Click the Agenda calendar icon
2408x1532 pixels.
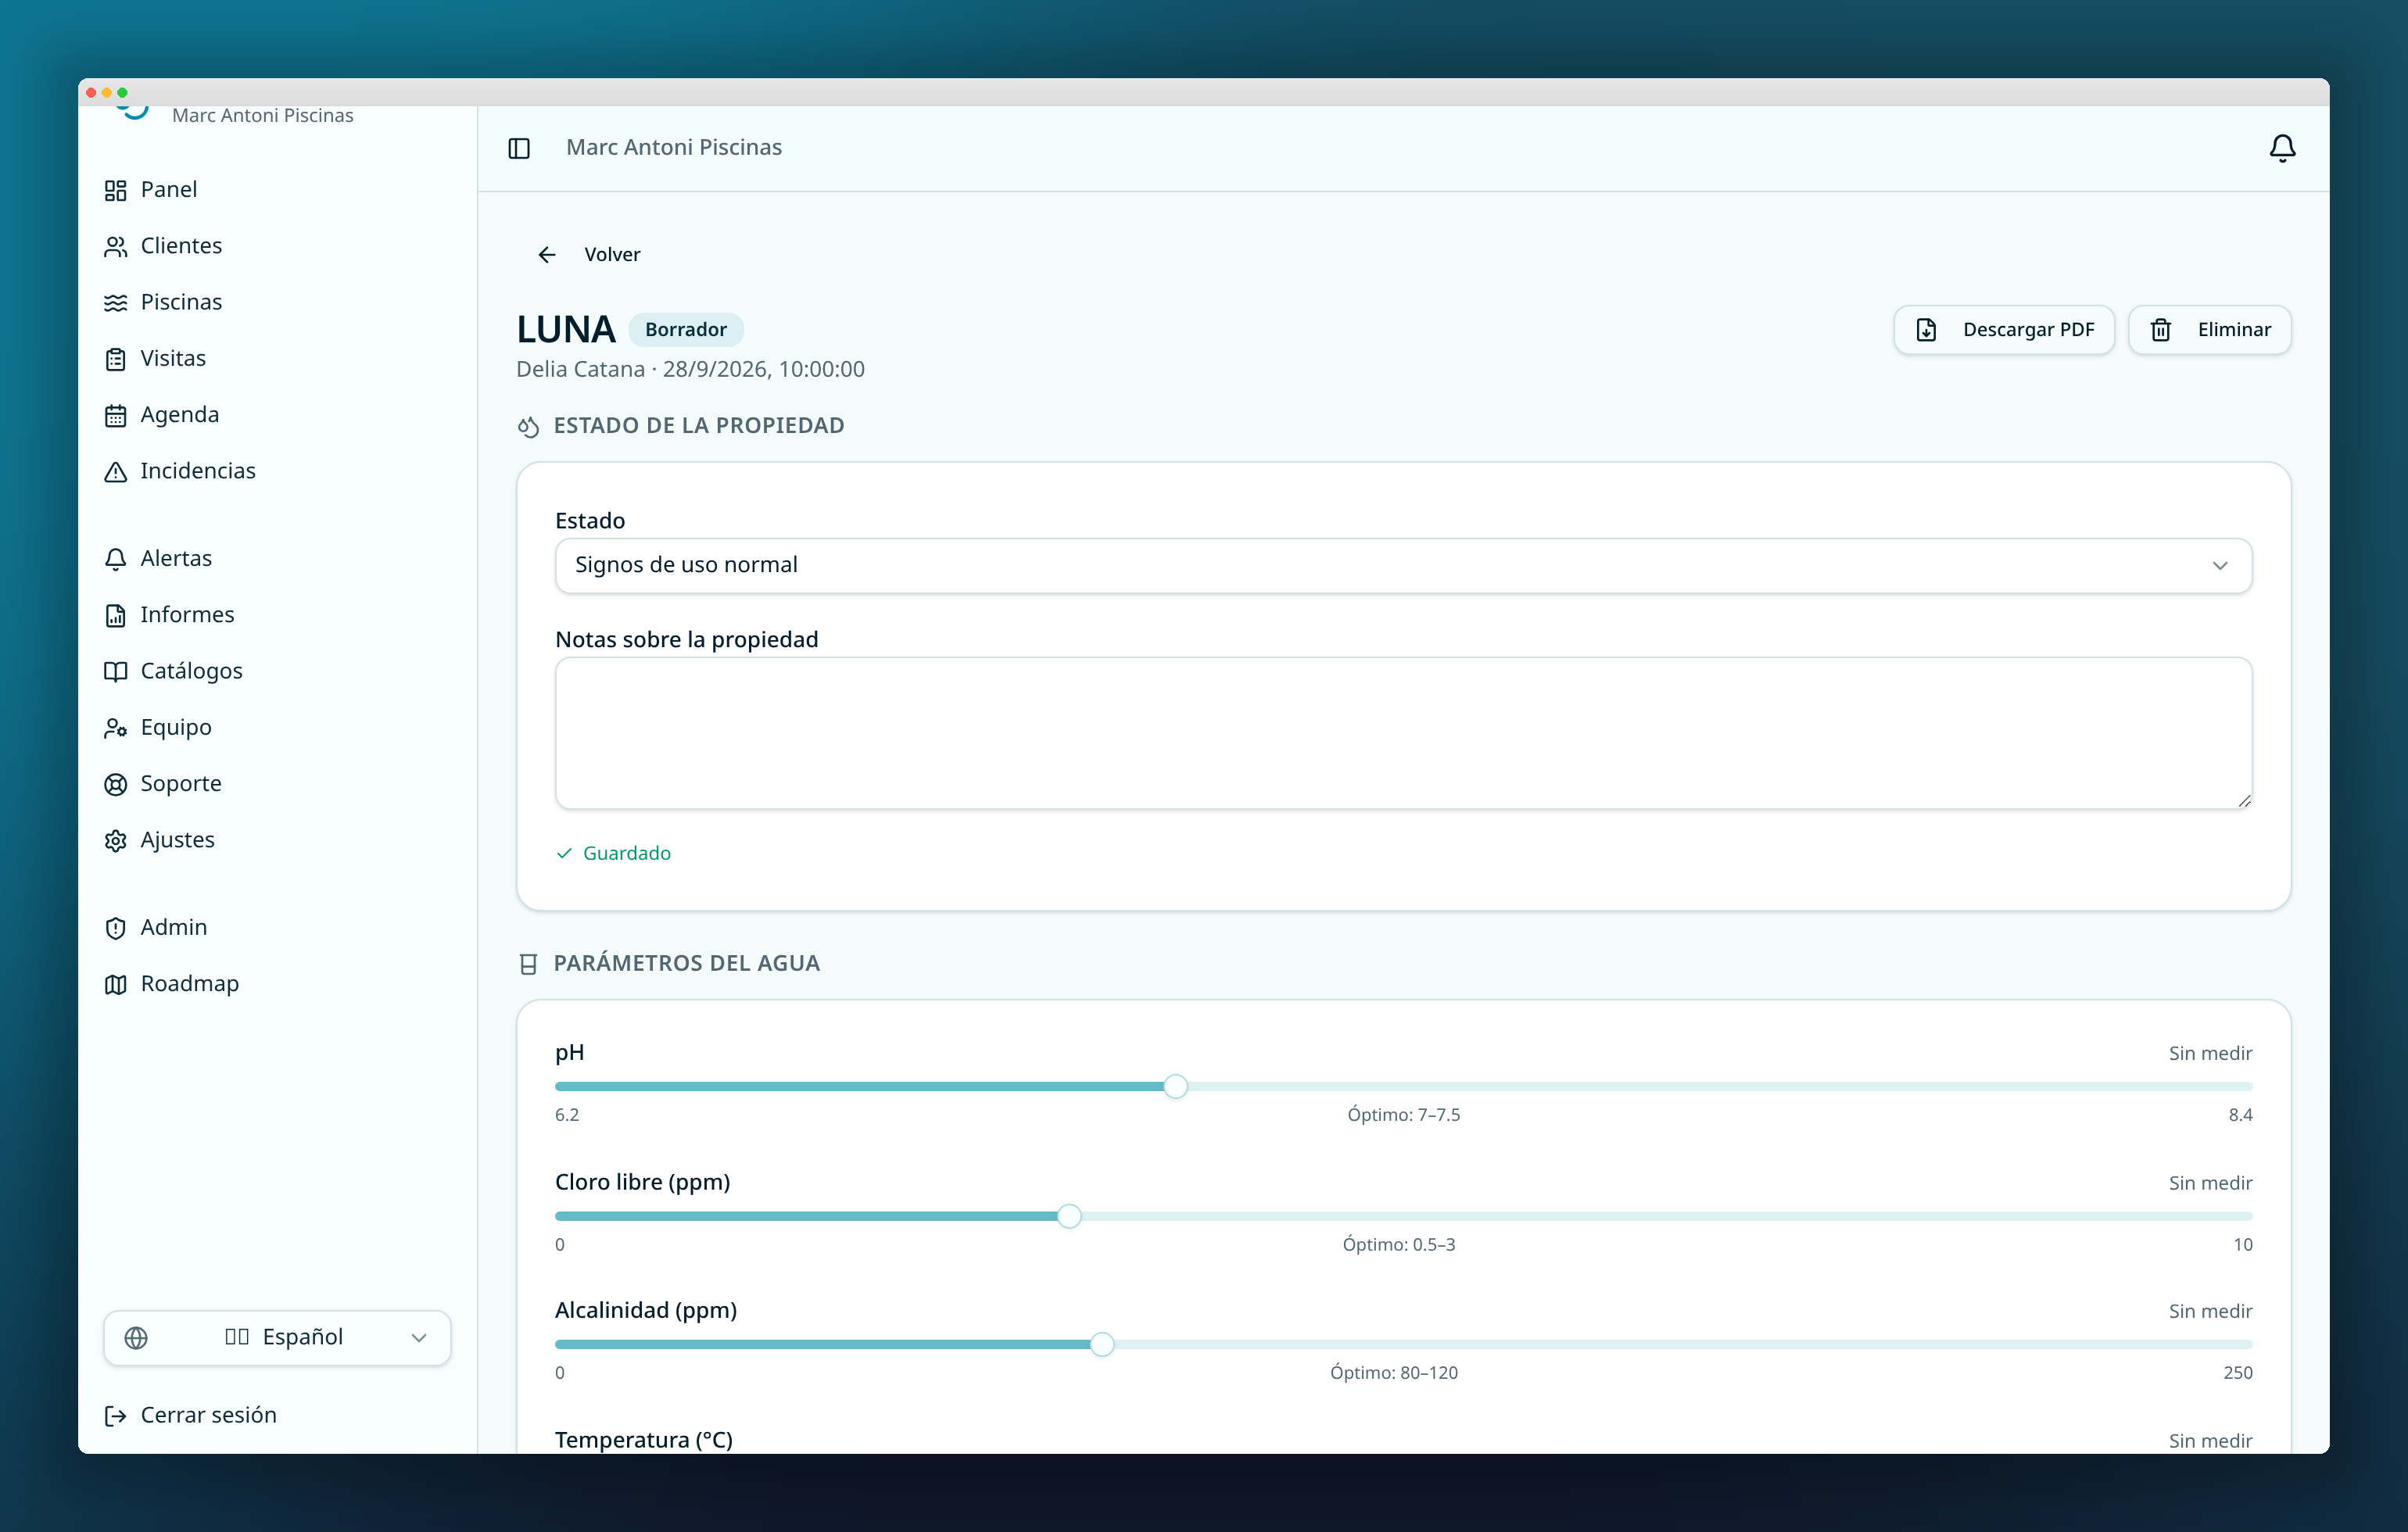pos(116,415)
